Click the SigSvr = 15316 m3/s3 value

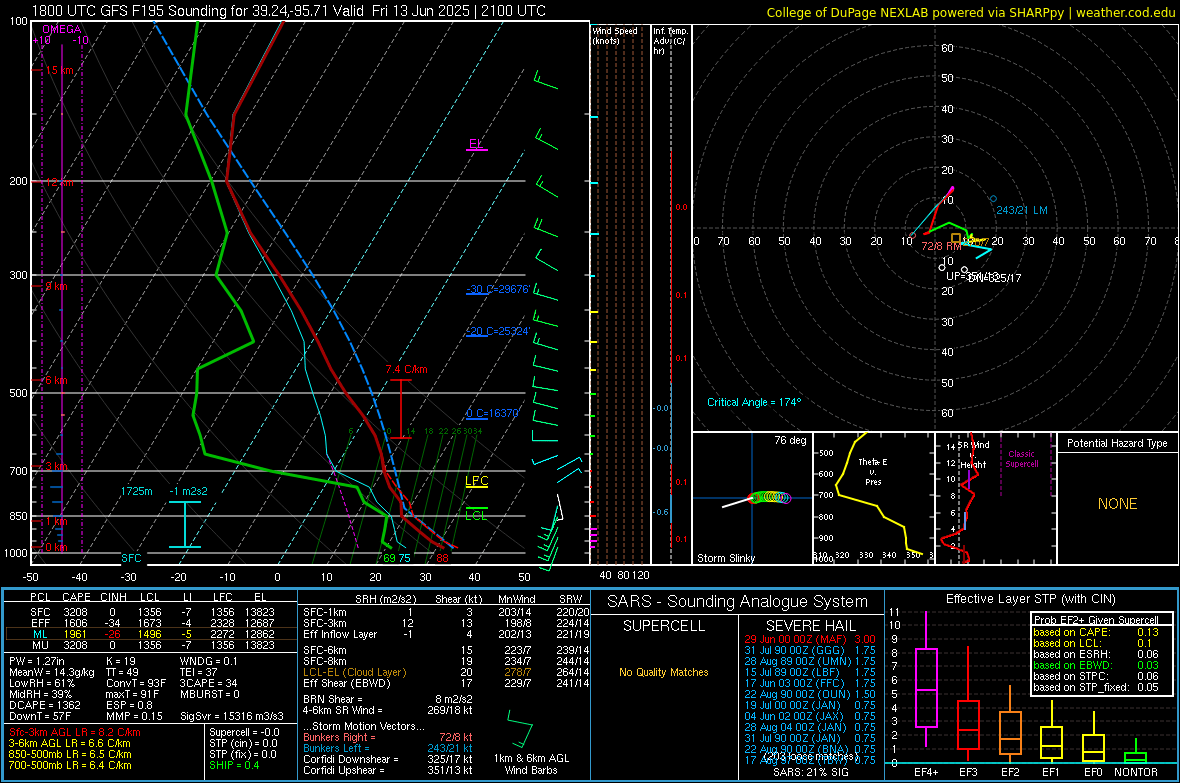coord(232,716)
